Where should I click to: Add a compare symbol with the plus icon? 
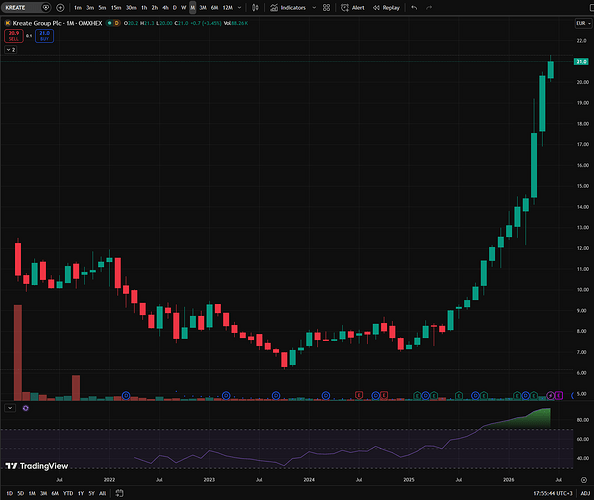click(x=60, y=8)
